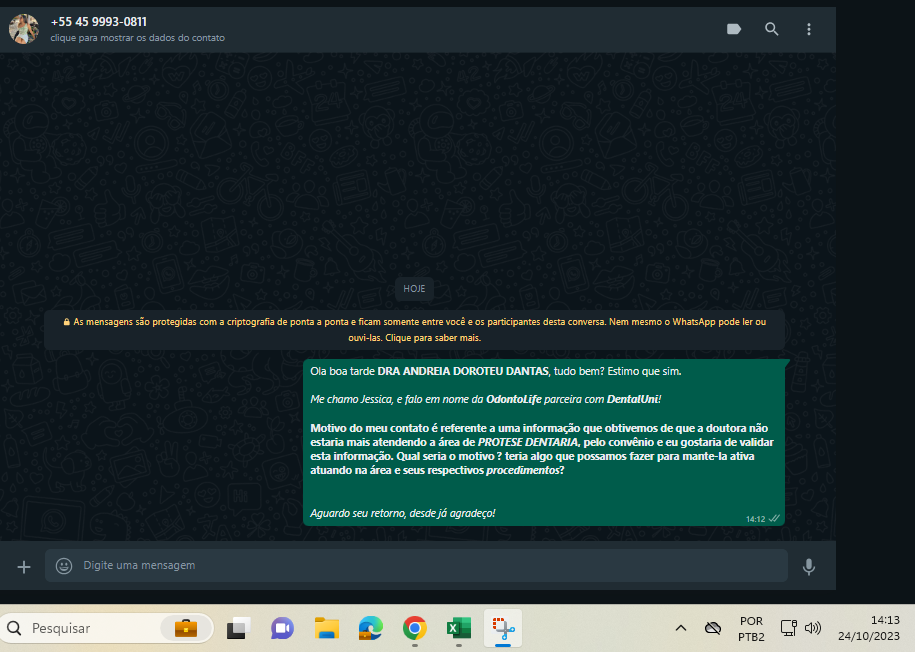Click contact number +55 45 9993-0811

[x=99, y=22]
